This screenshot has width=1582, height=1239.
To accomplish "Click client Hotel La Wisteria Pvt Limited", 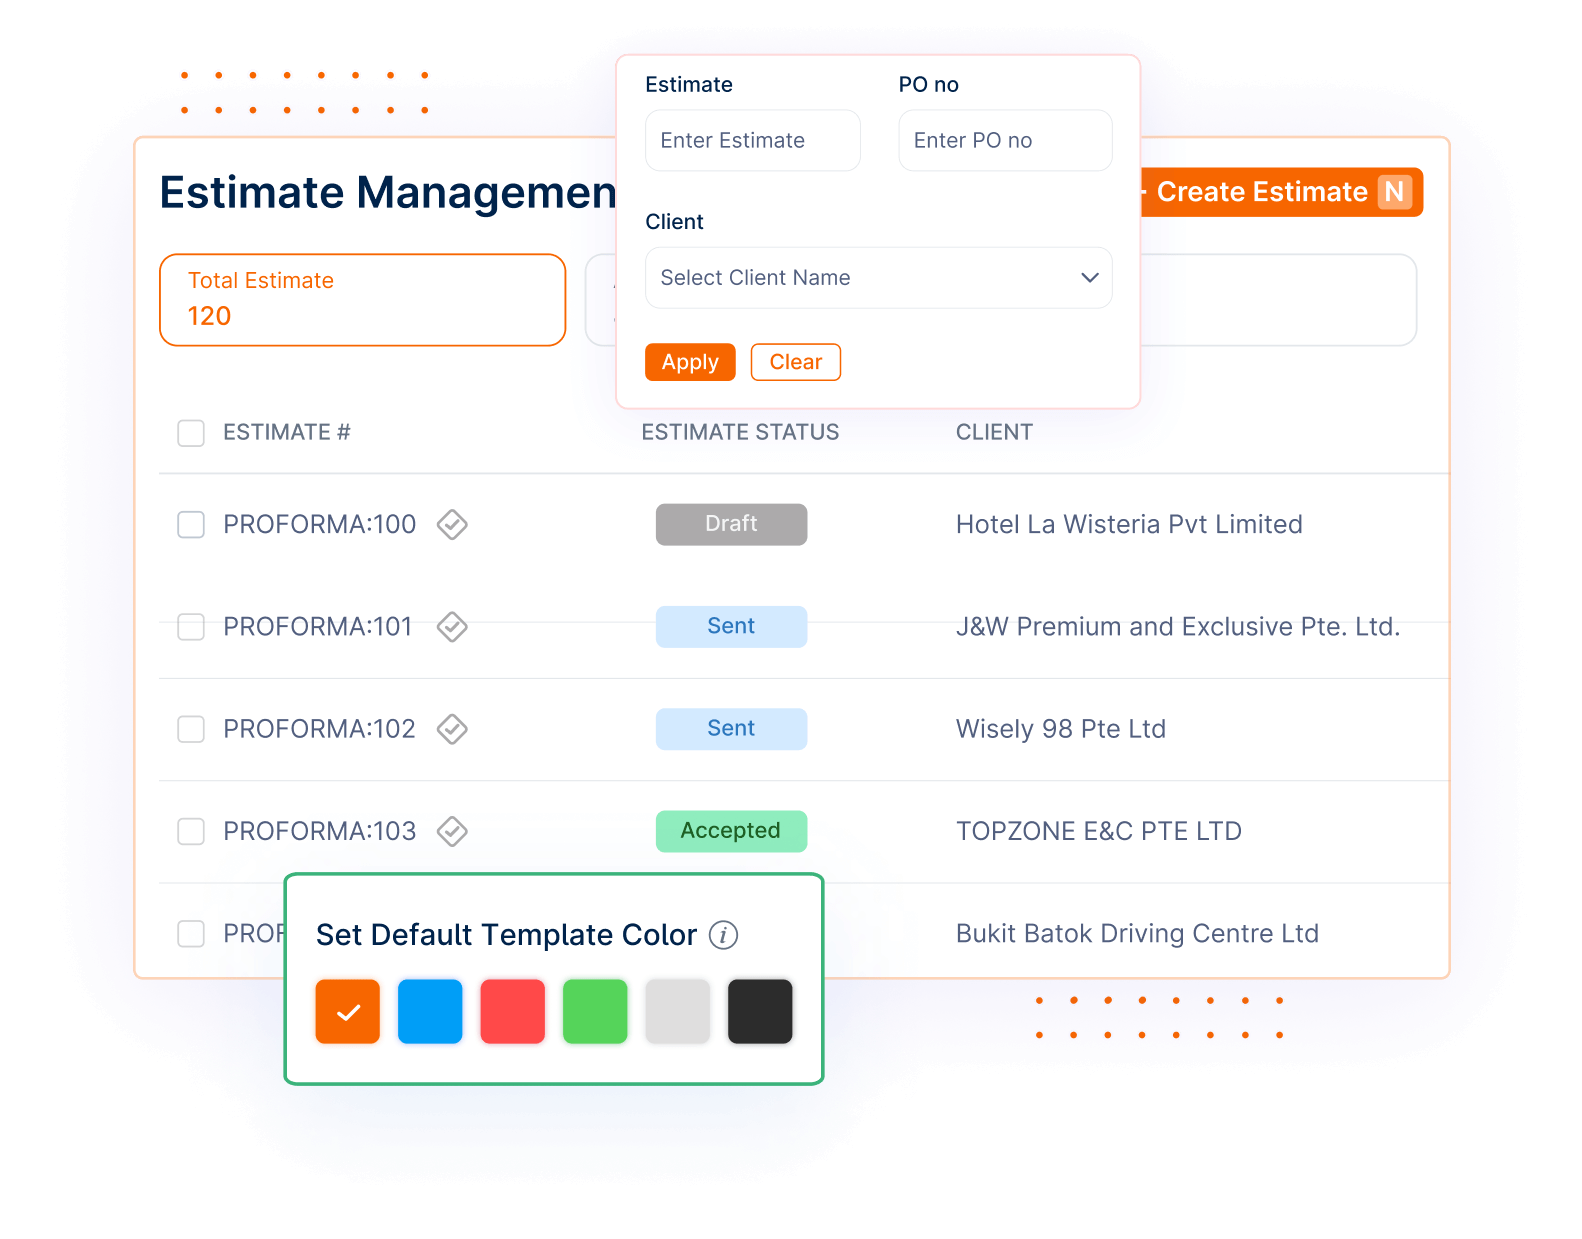I will tap(1129, 525).
